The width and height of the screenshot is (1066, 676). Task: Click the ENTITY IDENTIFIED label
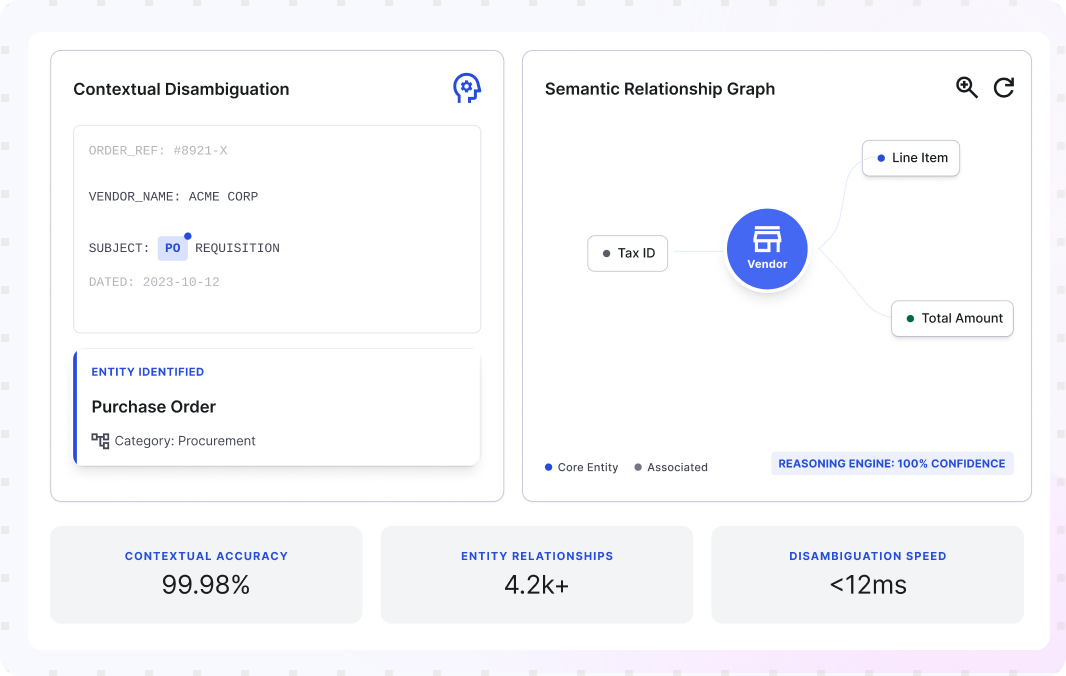point(148,372)
